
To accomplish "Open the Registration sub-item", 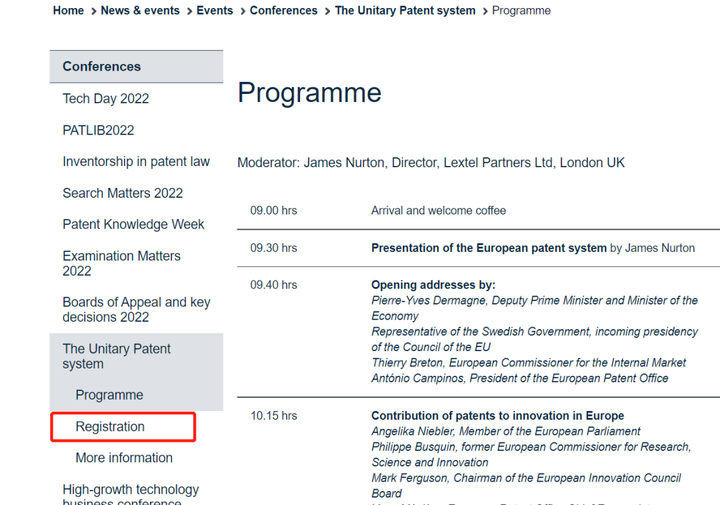I will [x=110, y=426].
